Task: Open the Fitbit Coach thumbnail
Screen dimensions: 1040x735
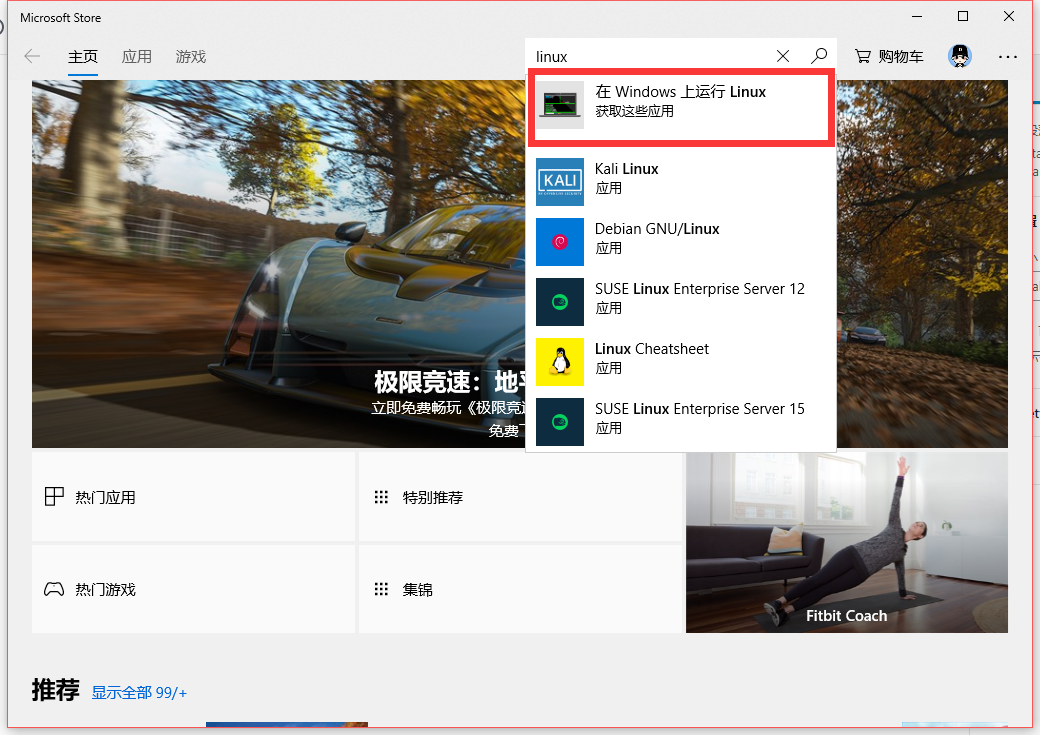Action: (846, 543)
